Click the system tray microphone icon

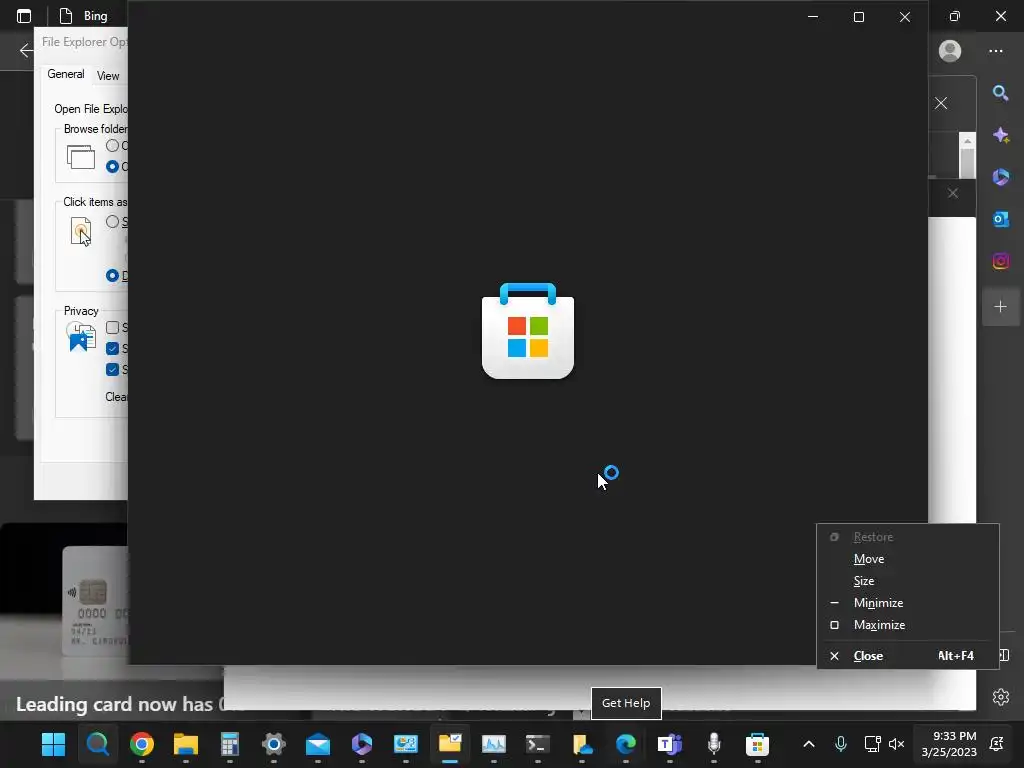coord(841,744)
